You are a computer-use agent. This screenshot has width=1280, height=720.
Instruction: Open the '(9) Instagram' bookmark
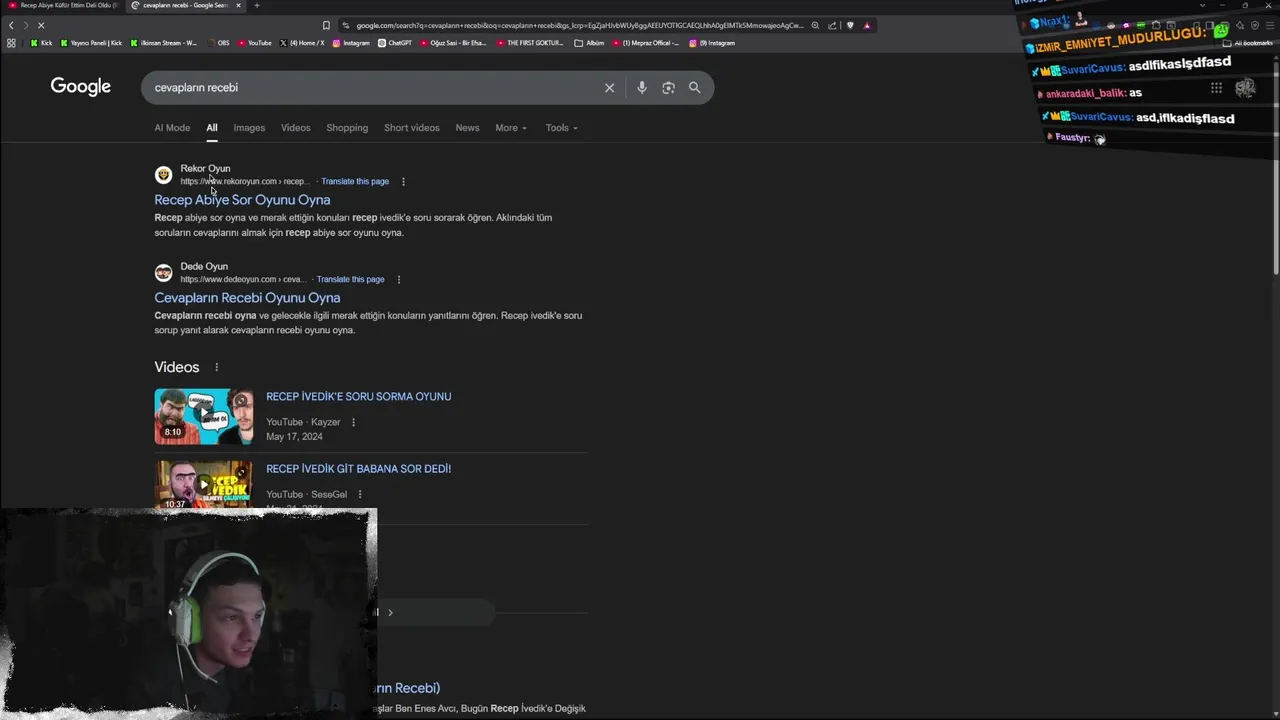[x=711, y=43]
